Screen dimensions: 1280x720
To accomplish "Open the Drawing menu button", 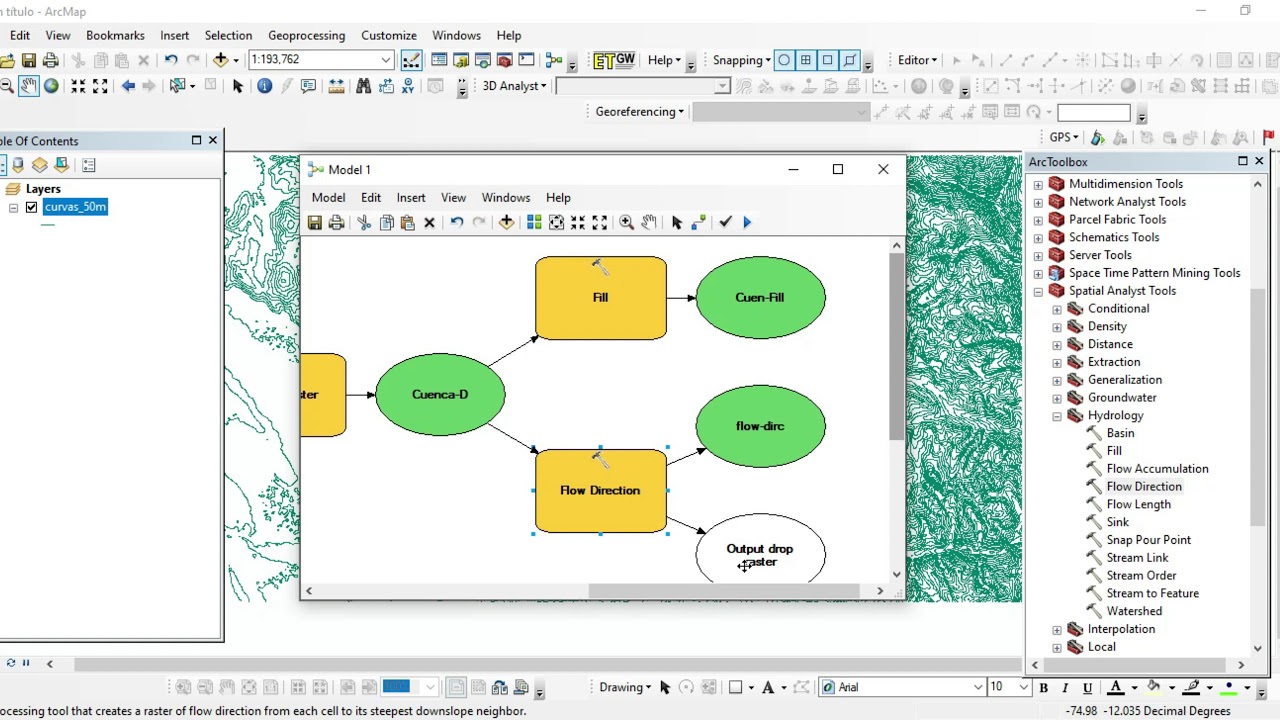I will (x=625, y=687).
